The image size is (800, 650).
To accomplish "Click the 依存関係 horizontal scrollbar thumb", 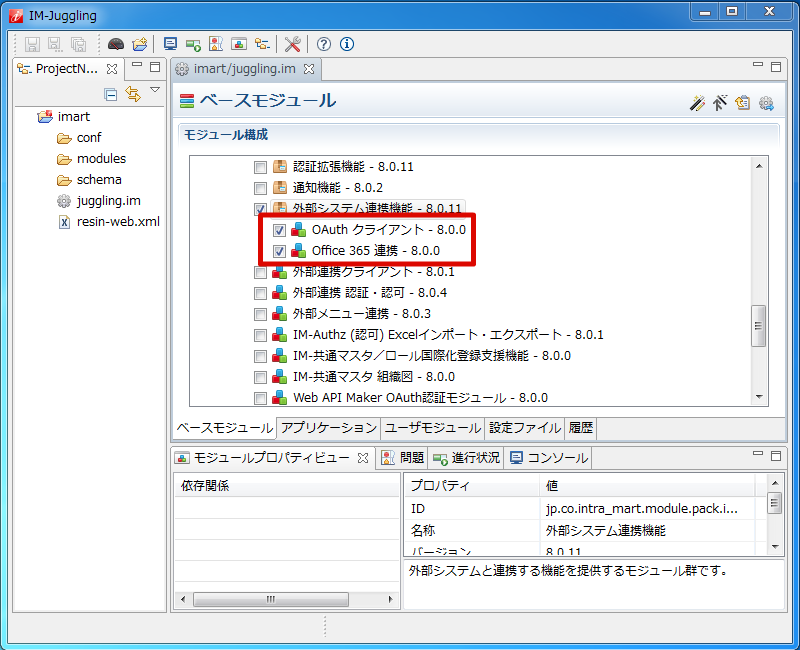I will click(x=271, y=599).
